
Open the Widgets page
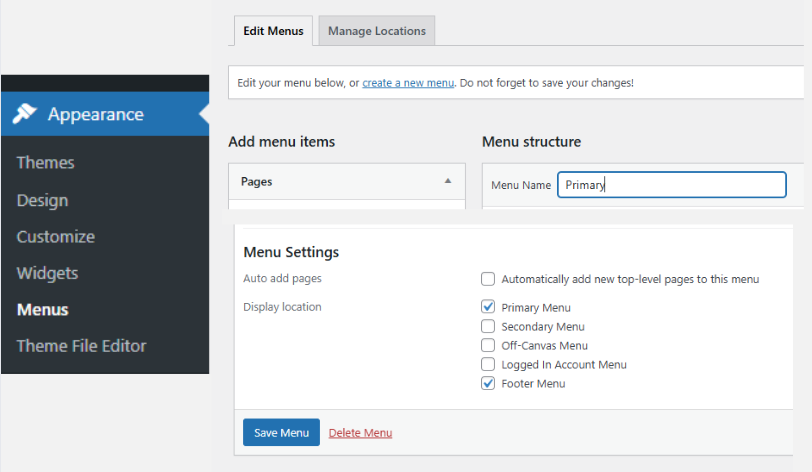(x=47, y=273)
